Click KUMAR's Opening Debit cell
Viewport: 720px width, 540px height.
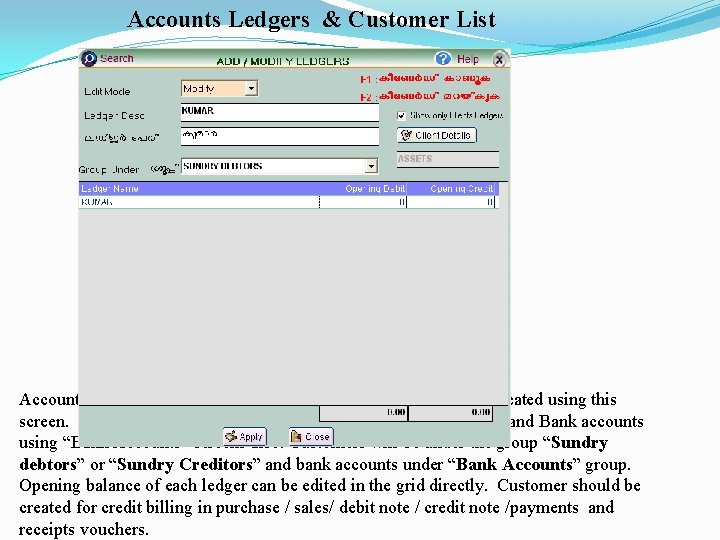[363, 202]
